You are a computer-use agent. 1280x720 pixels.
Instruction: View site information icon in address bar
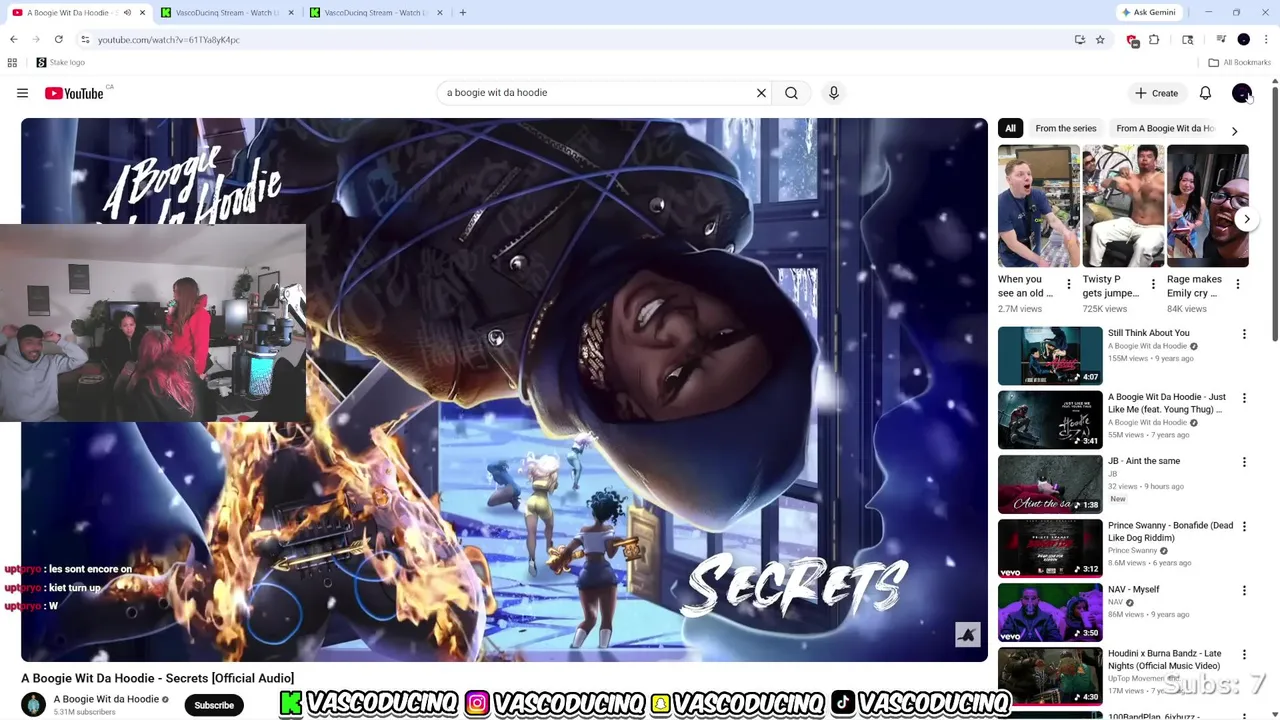tap(85, 39)
